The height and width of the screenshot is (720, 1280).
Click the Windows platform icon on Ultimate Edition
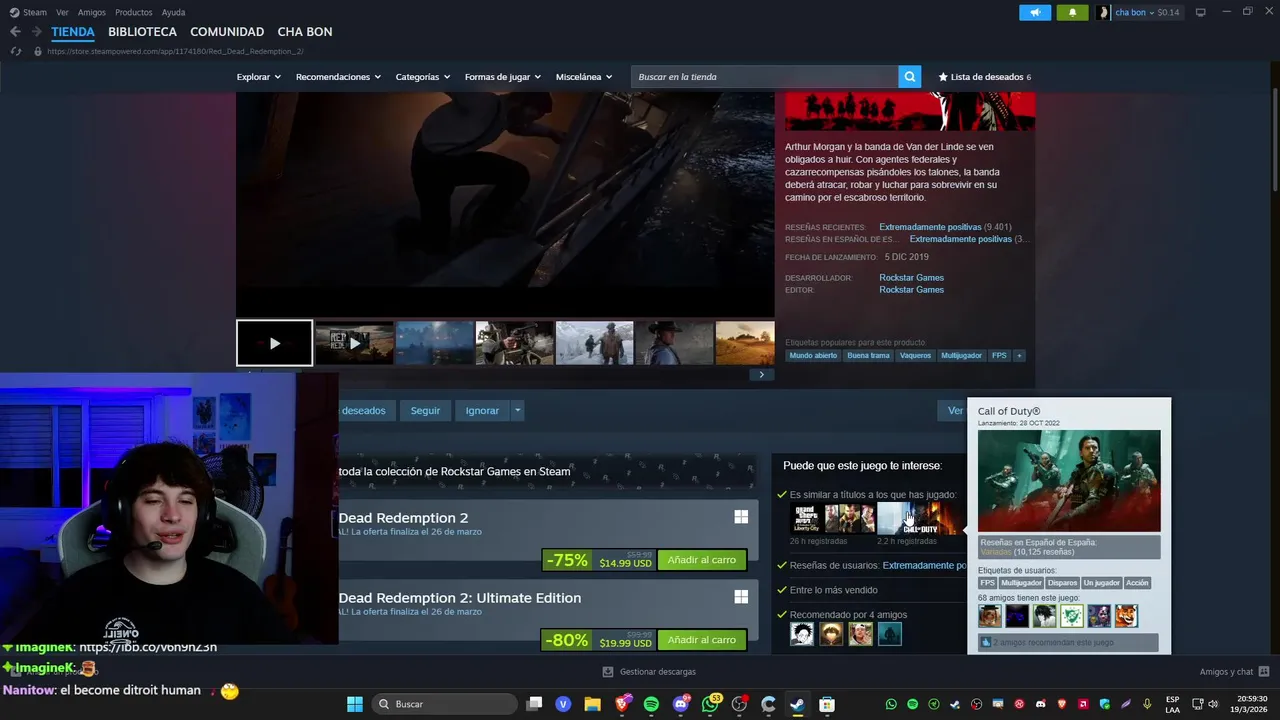coord(741,597)
